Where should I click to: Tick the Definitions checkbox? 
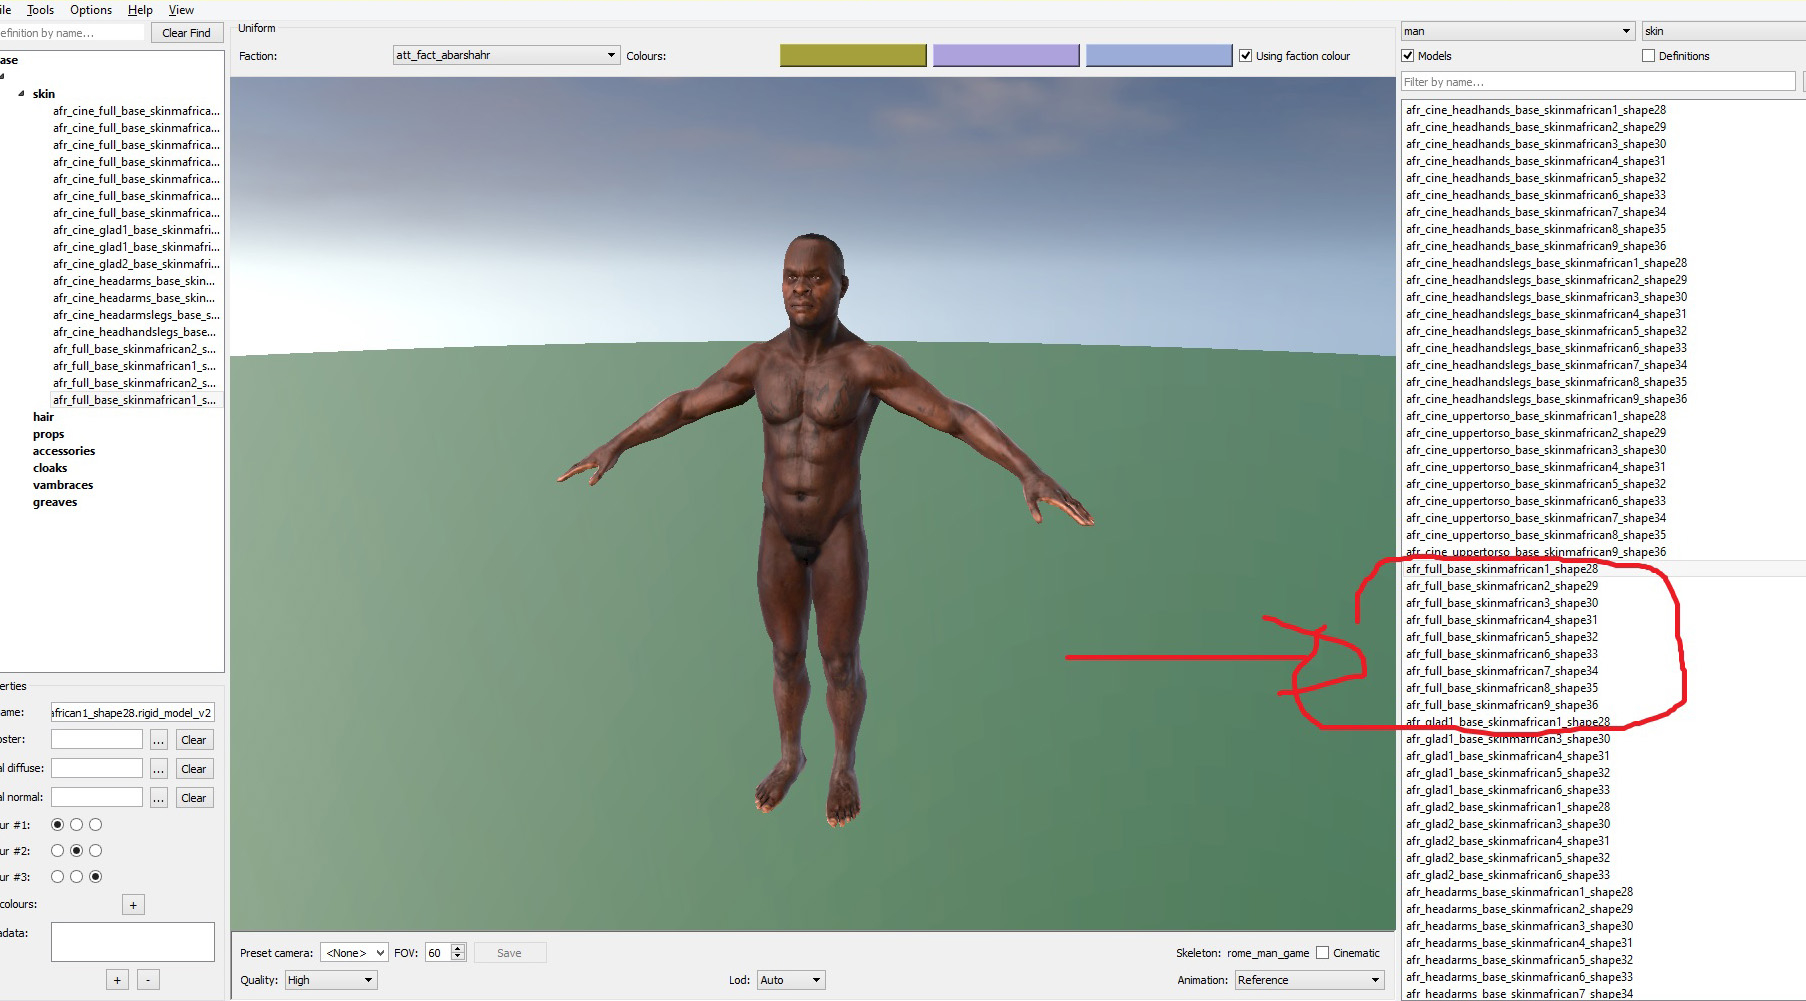(x=1648, y=56)
